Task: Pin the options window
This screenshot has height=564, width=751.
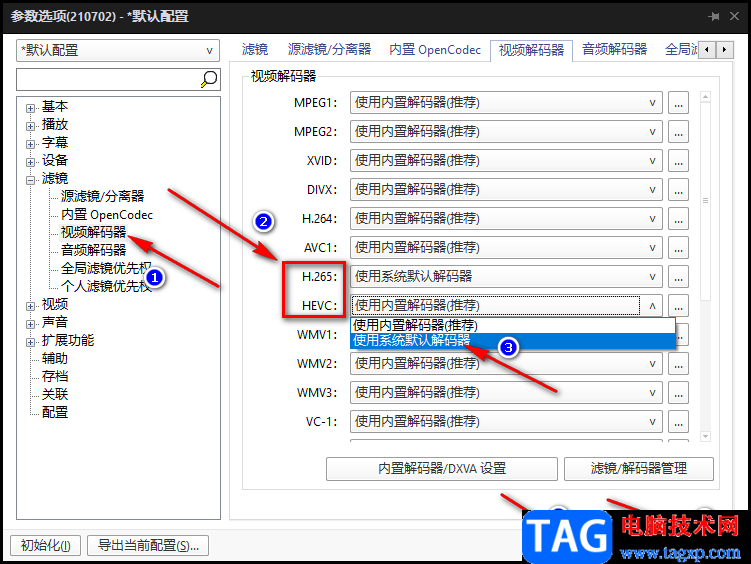Action: [714, 16]
